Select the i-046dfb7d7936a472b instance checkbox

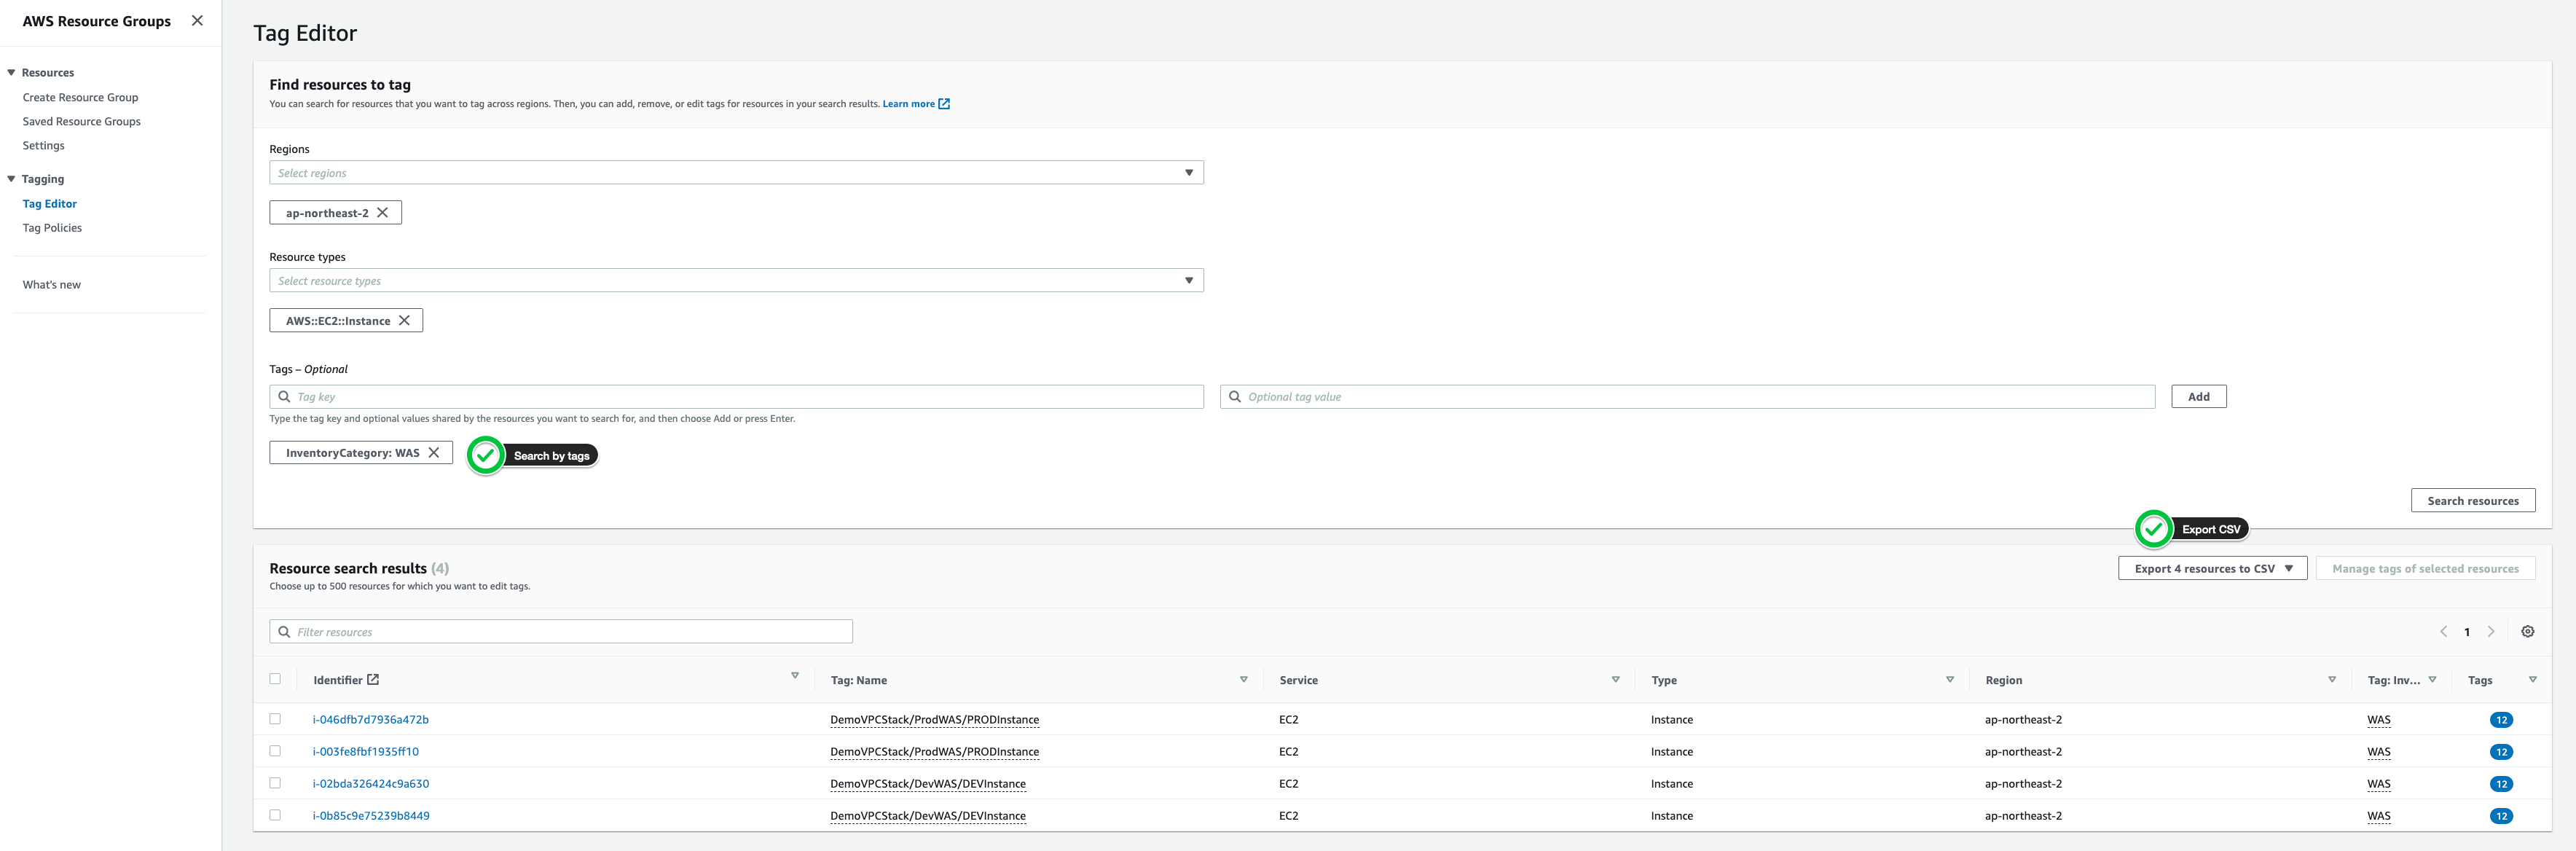point(275,719)
